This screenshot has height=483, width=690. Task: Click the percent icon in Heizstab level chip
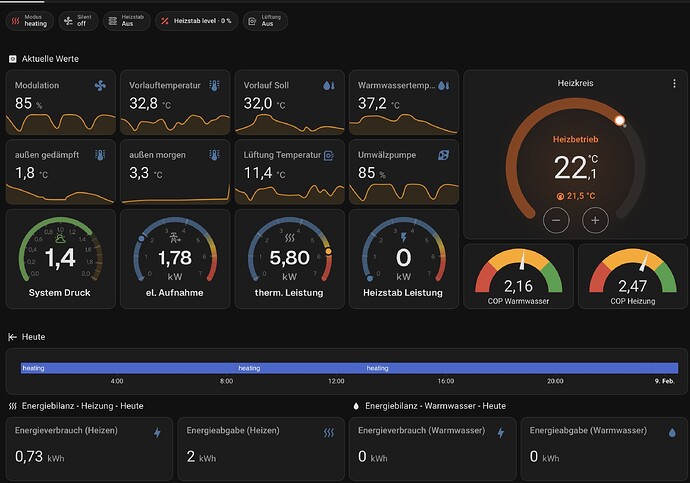point(165,21)
